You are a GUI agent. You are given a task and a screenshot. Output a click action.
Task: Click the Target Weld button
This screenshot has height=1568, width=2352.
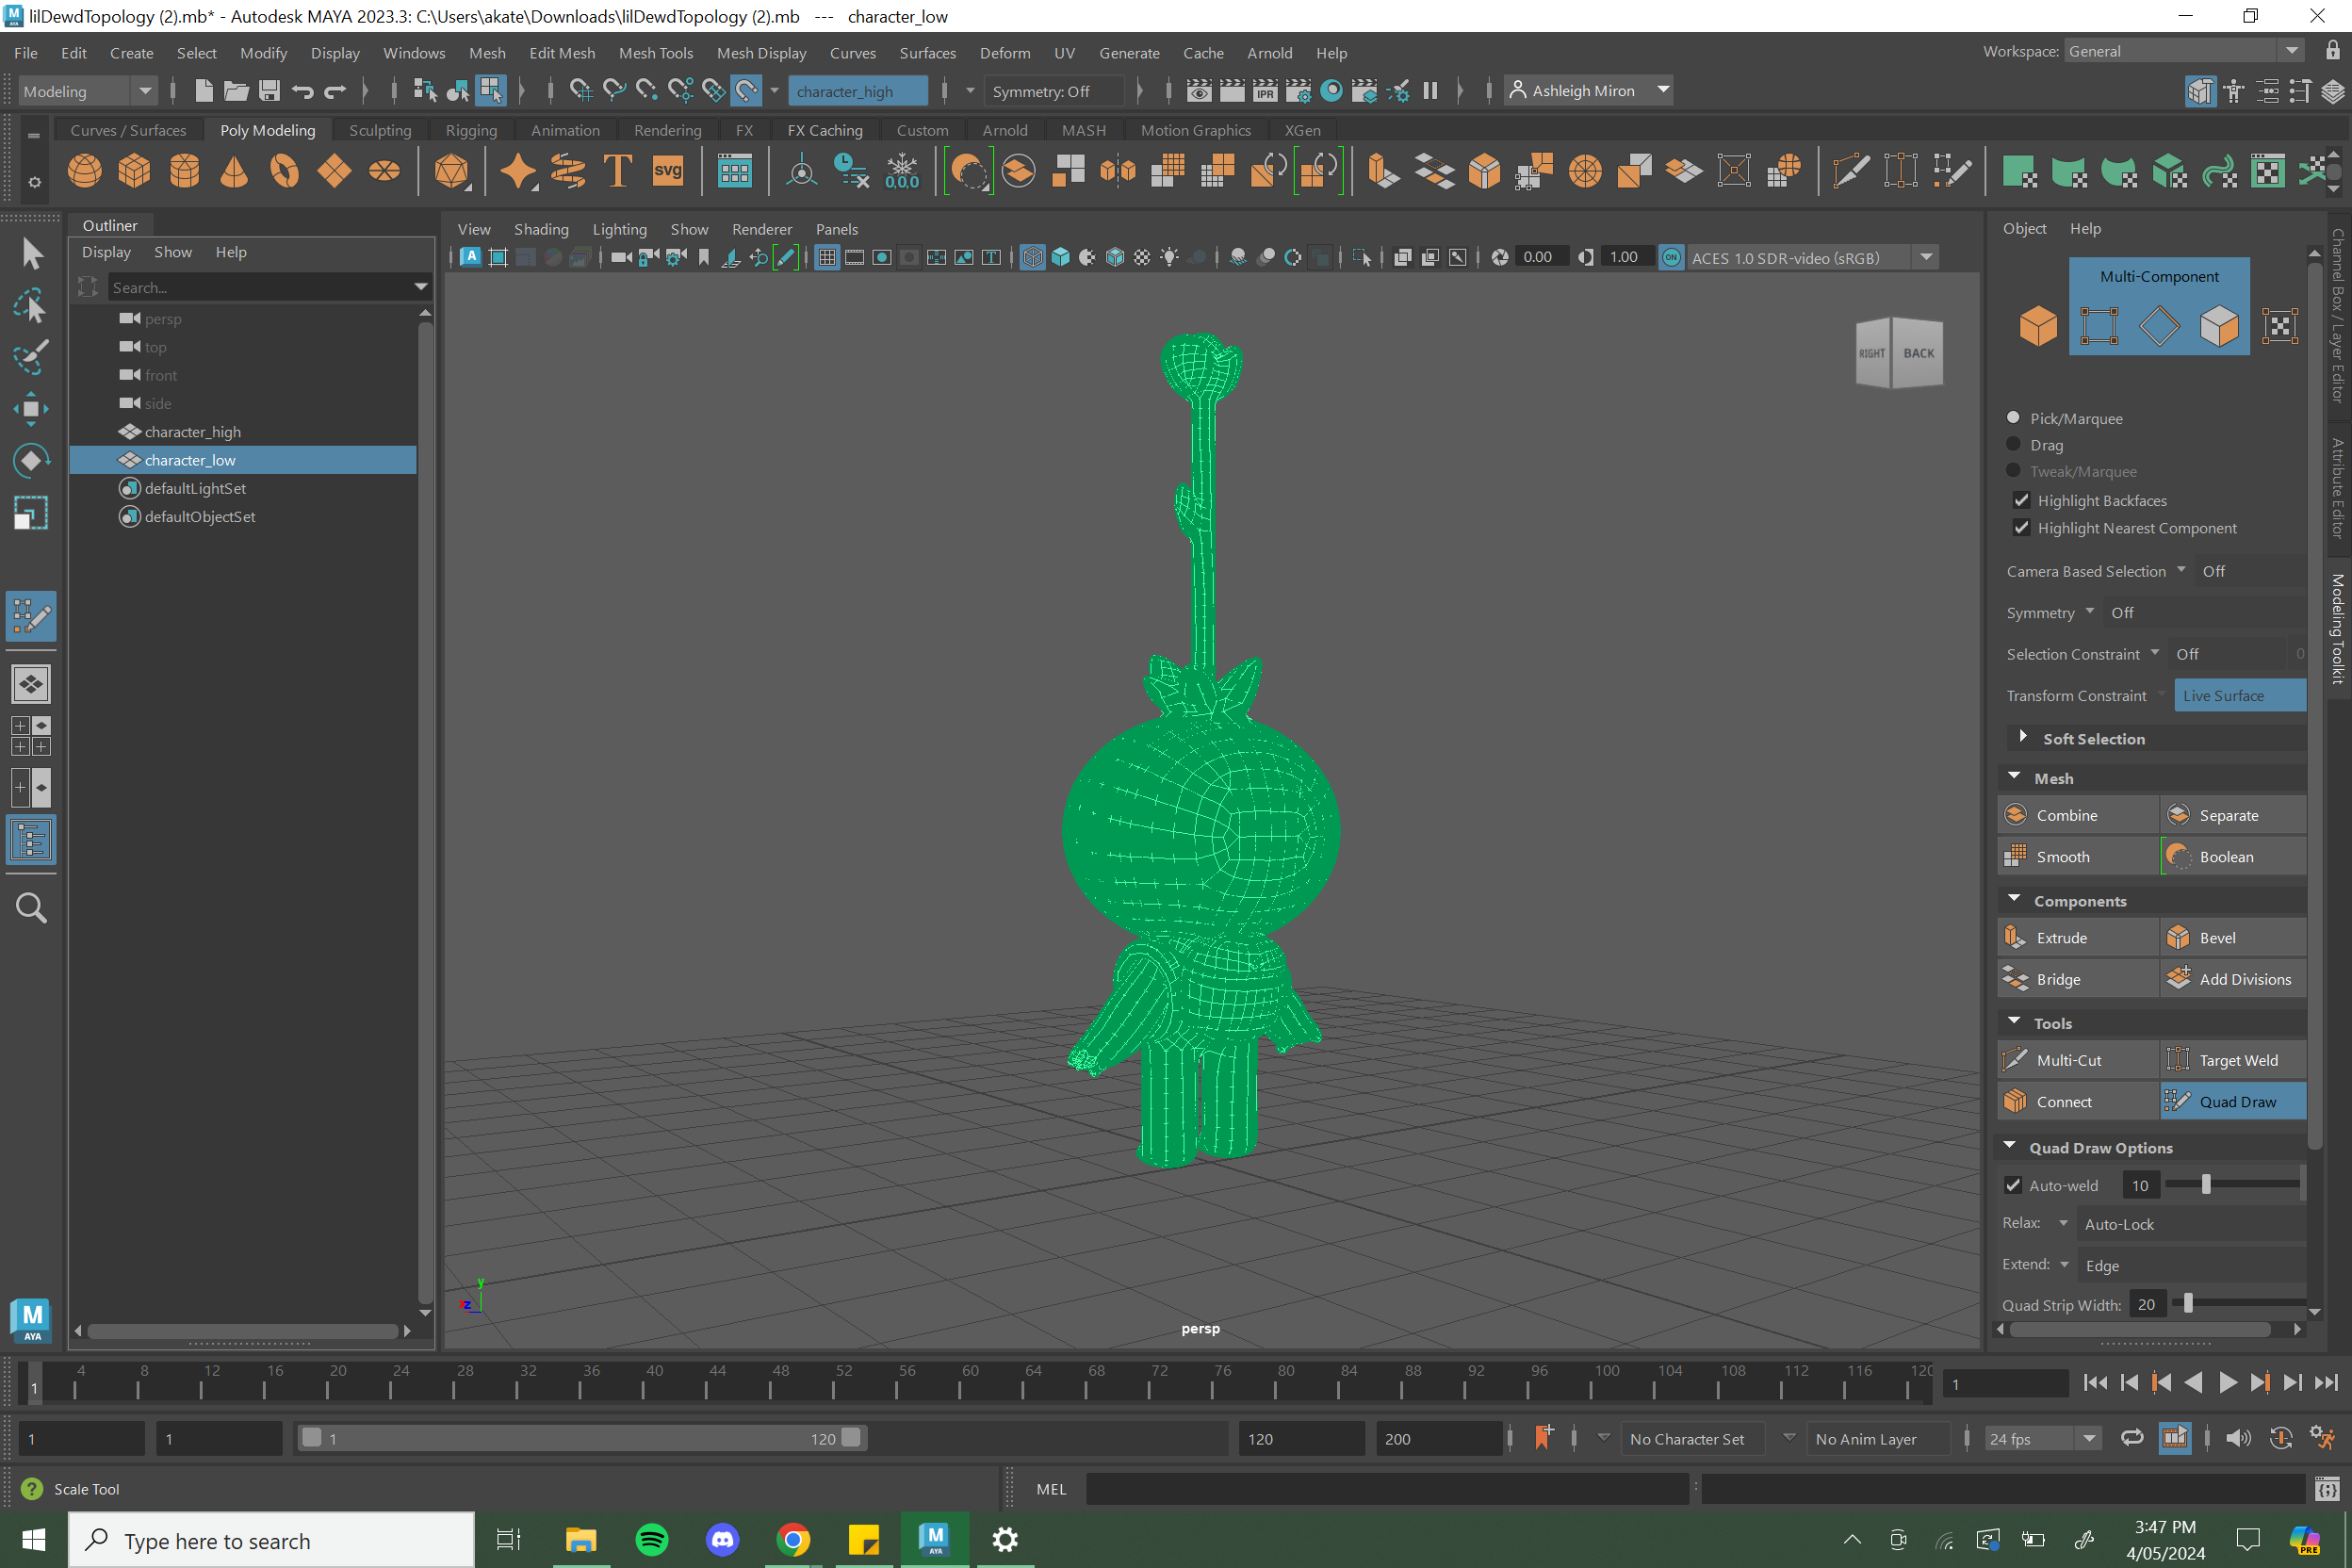click(2234, 1060)
